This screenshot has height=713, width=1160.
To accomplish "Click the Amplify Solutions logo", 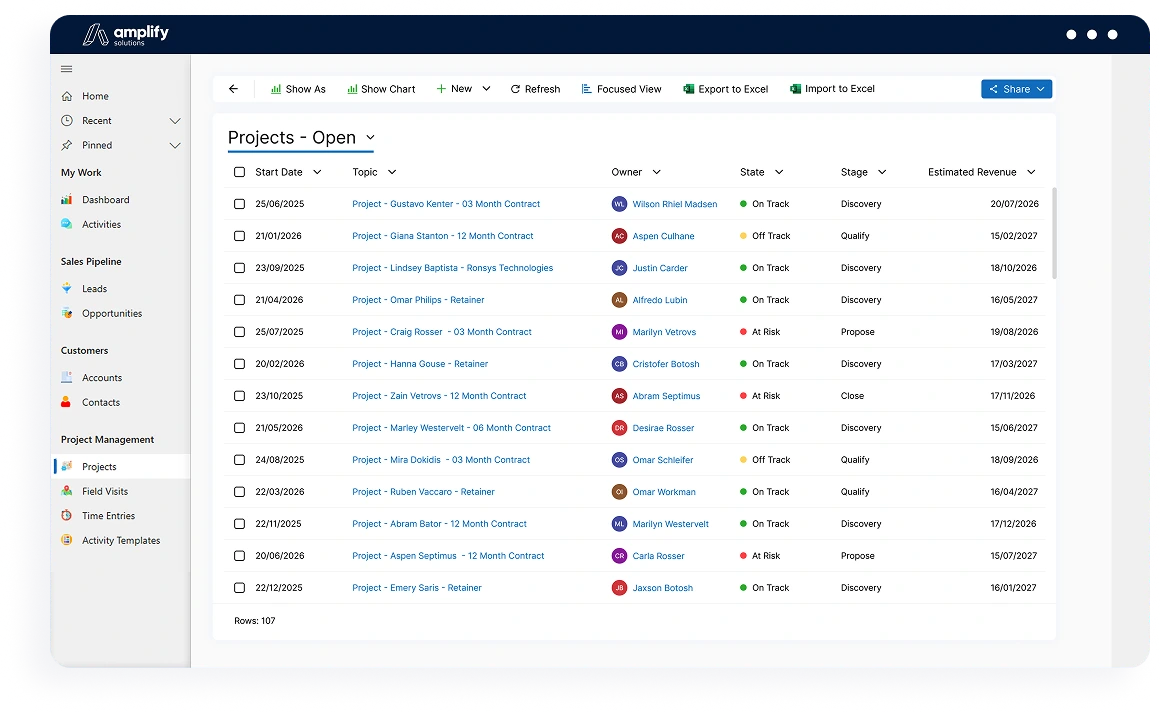I will point(126,34).
